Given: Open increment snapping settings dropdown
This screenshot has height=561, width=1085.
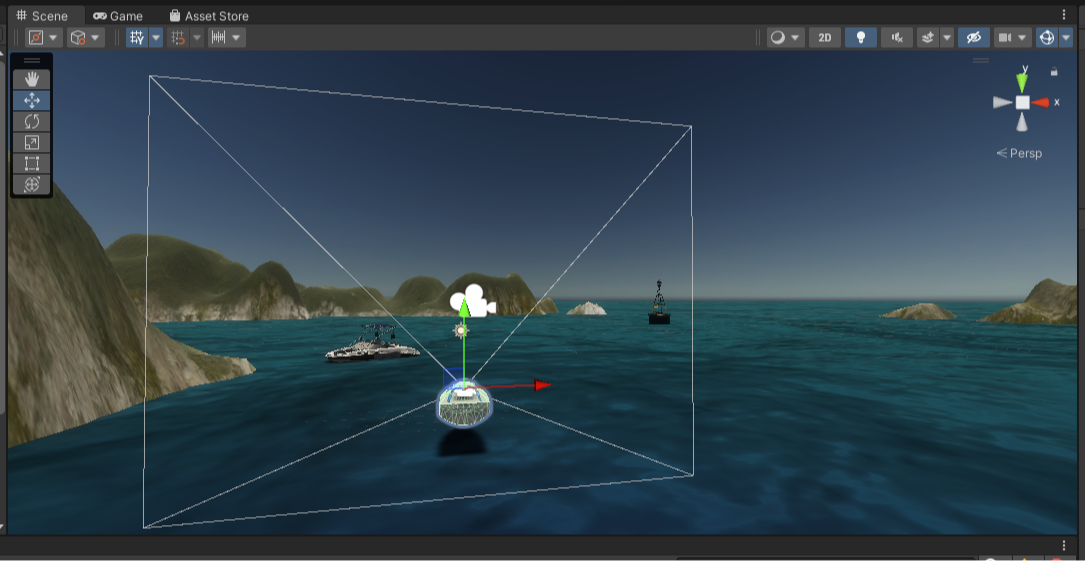Looking at the screenshot, I should (x=227, y=37).
